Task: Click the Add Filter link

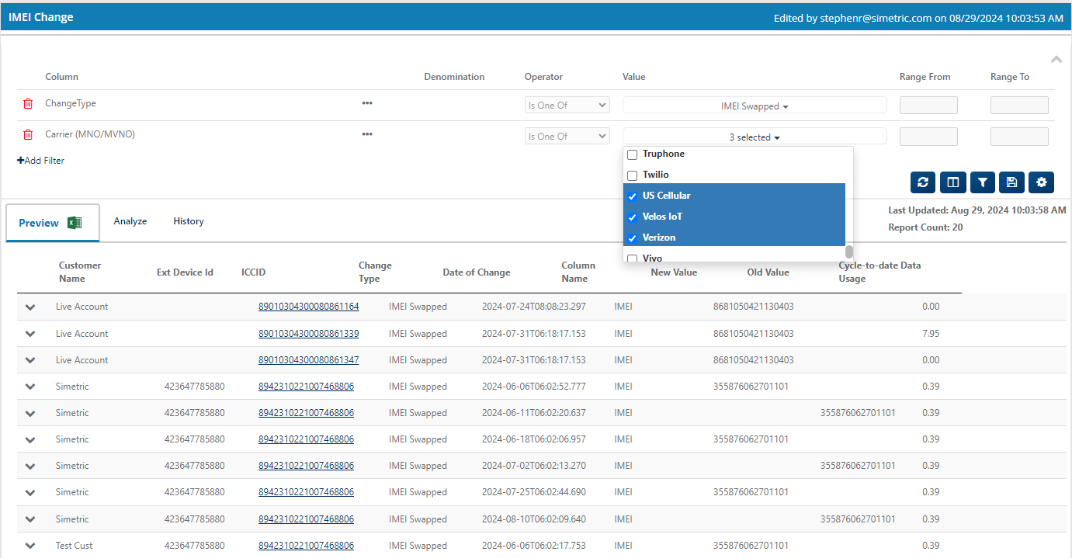Action: tap(40, 161)
